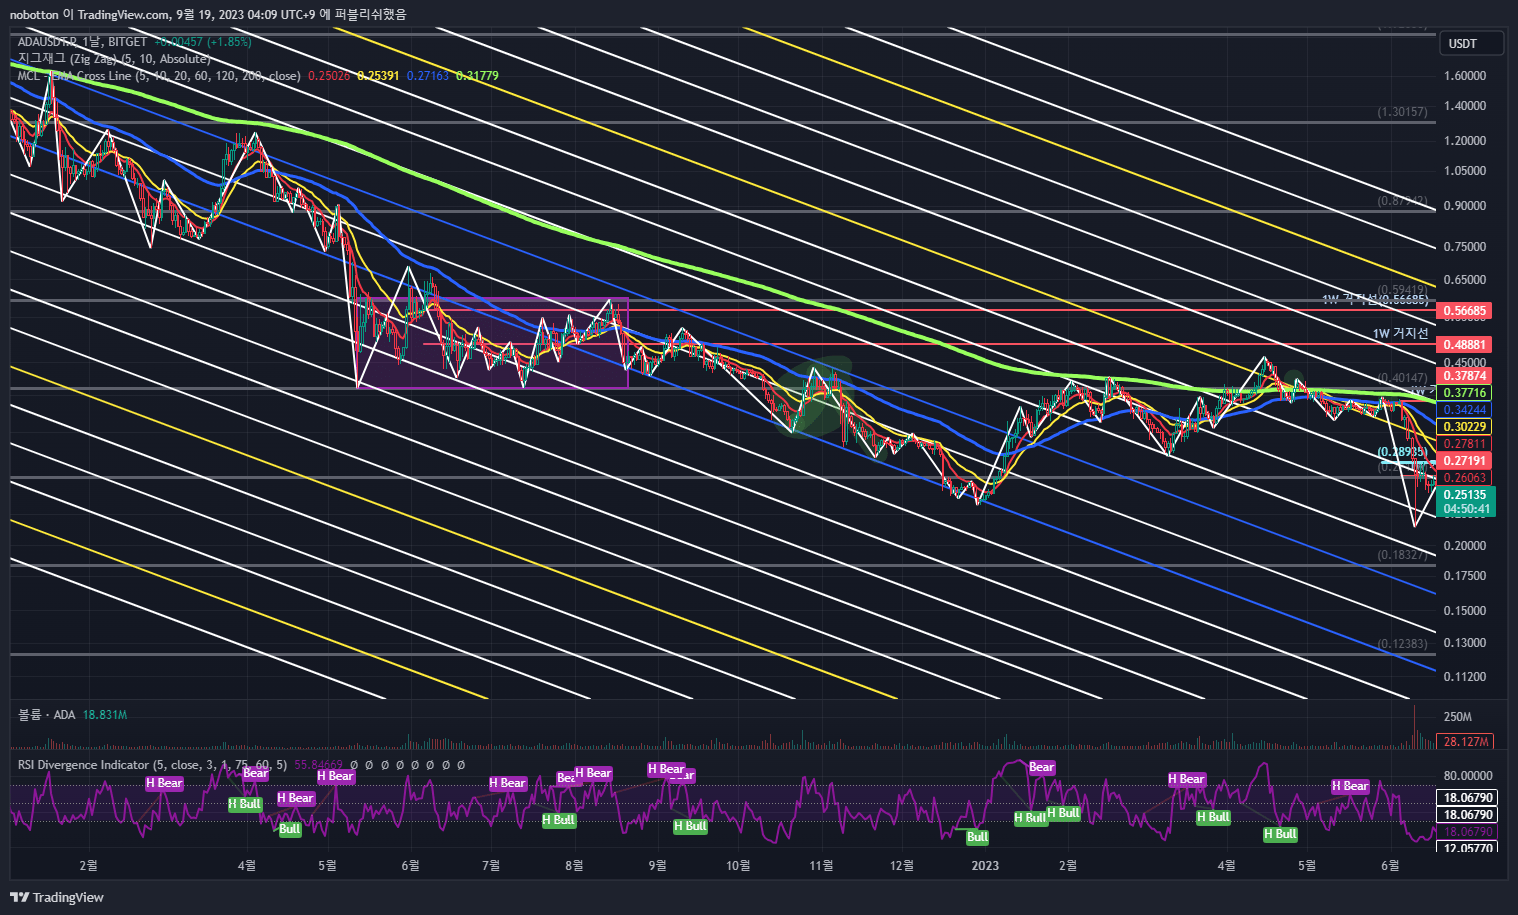The image size is (1518, 915).
Task: Click the 0.27811 price label
Action: tap(1464, 444)
